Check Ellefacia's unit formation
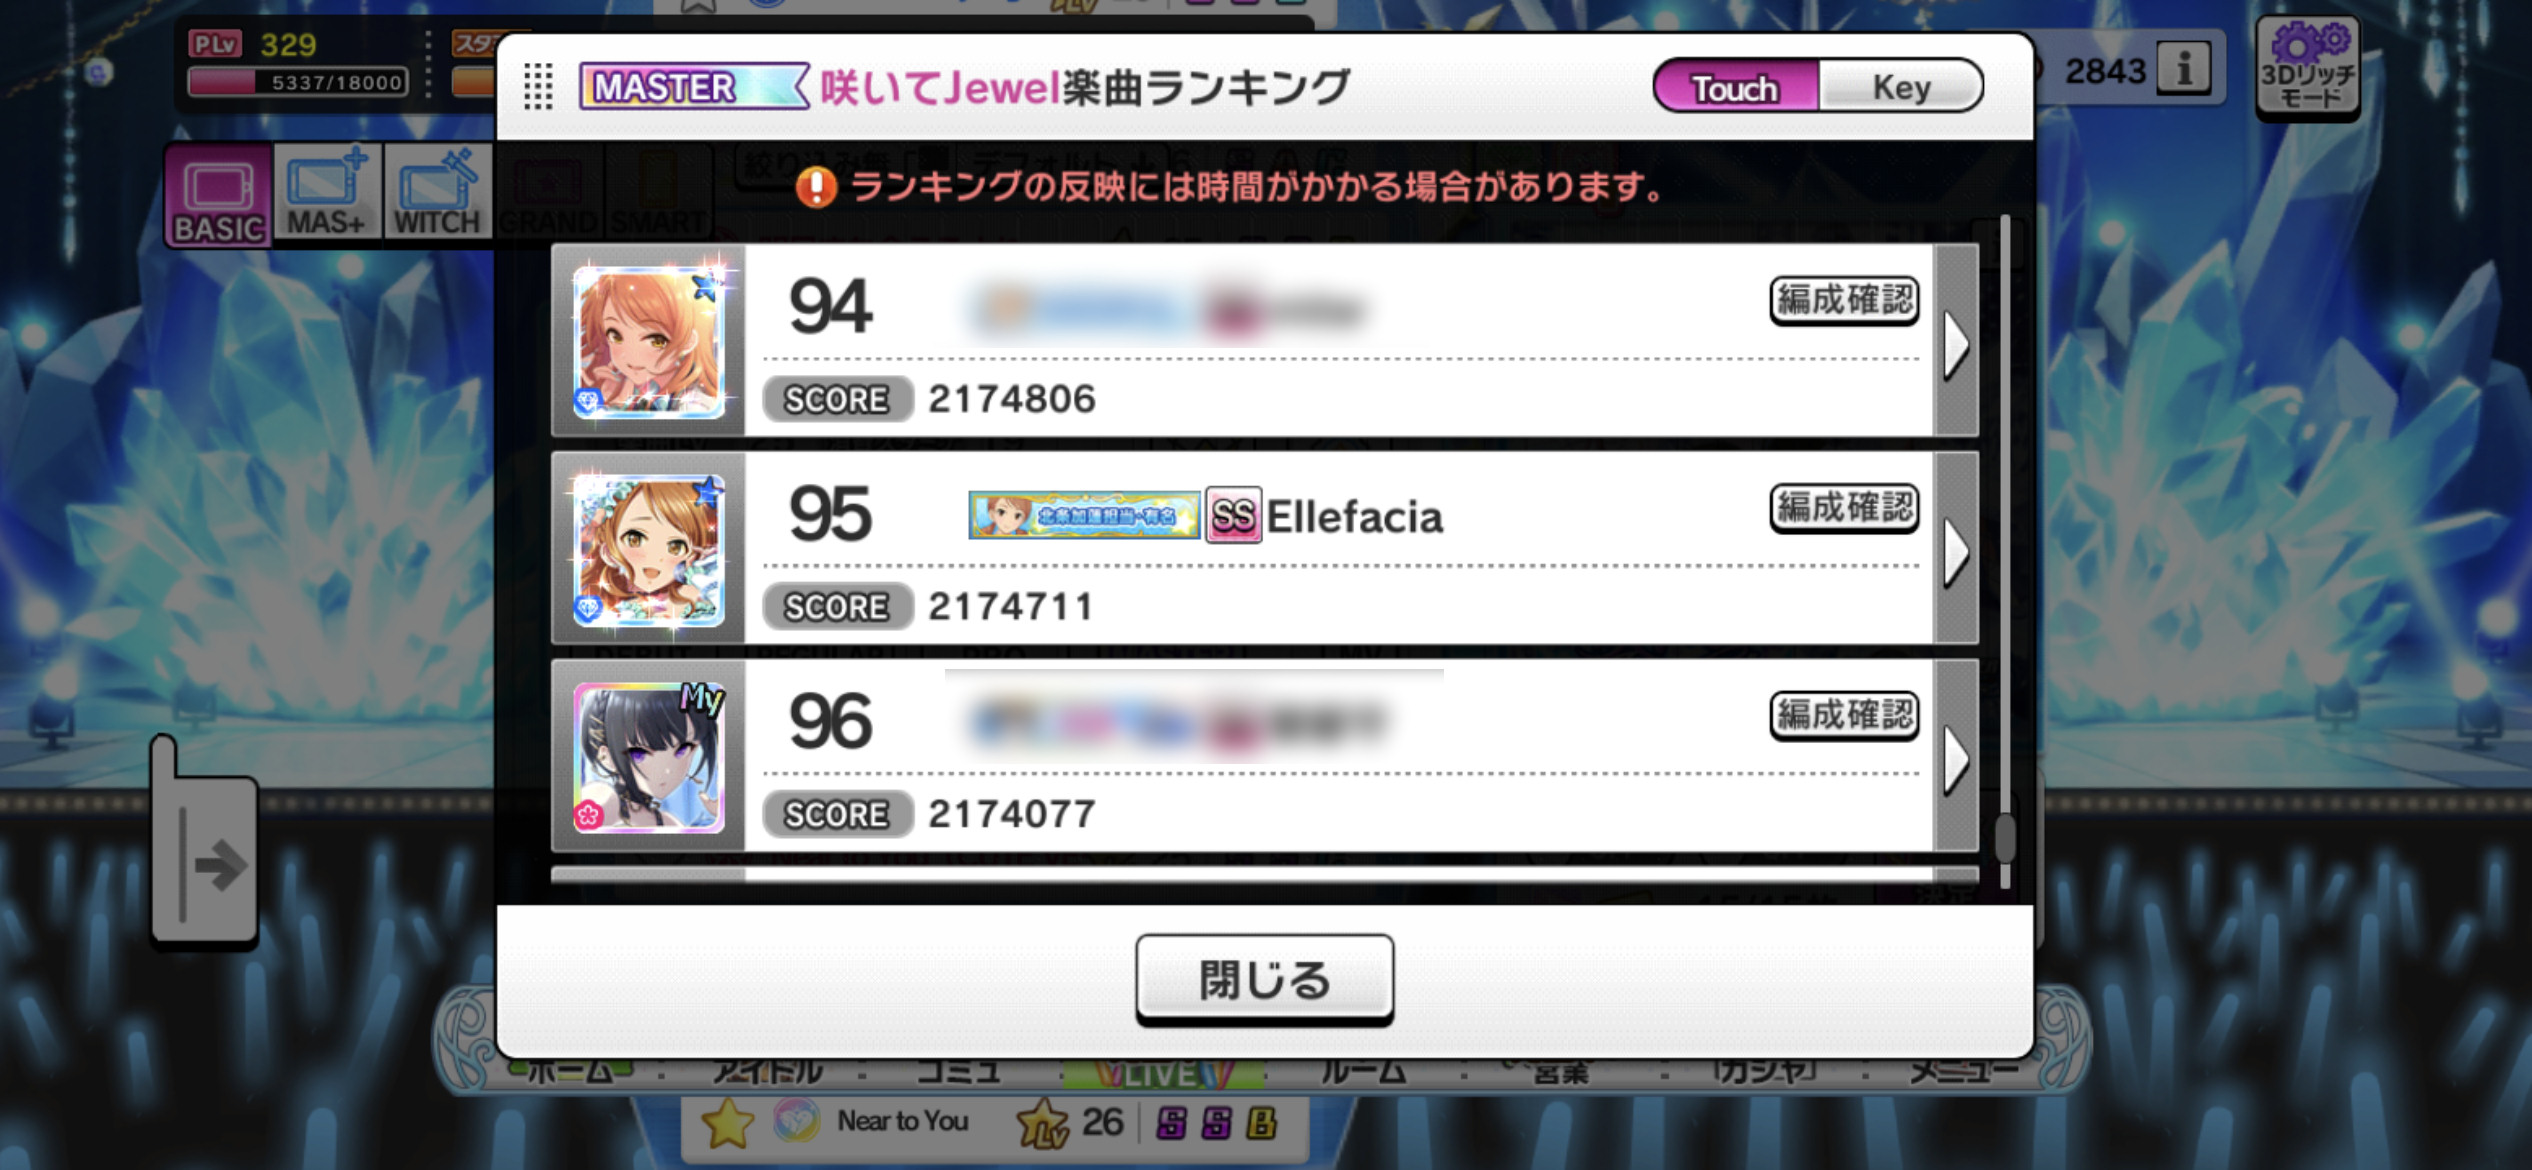 (x=1844, y=508)
